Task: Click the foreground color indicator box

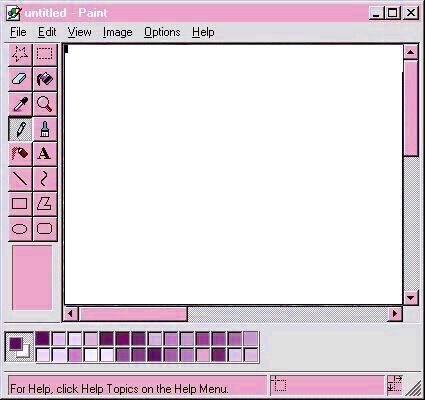Action: [16, 344]
